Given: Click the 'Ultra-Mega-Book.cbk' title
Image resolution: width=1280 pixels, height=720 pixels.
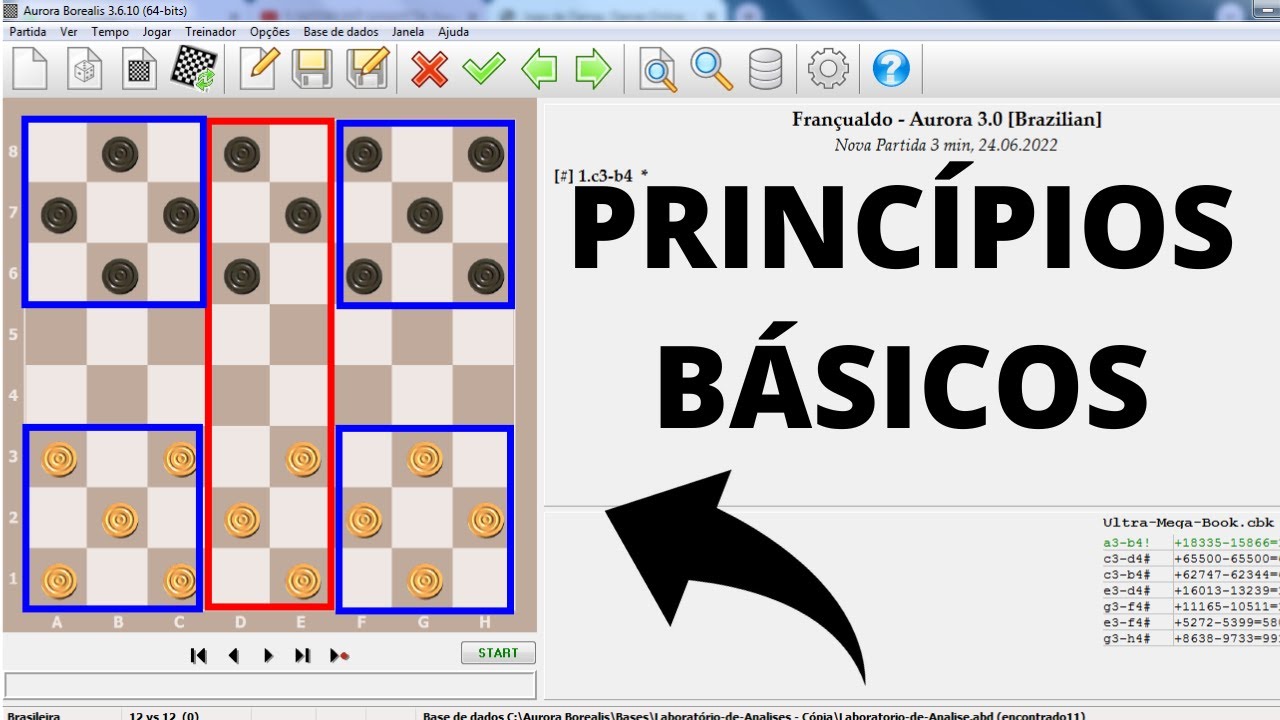Looking at the screenshot, I should pyautogui.click(x=1189, y=522).
